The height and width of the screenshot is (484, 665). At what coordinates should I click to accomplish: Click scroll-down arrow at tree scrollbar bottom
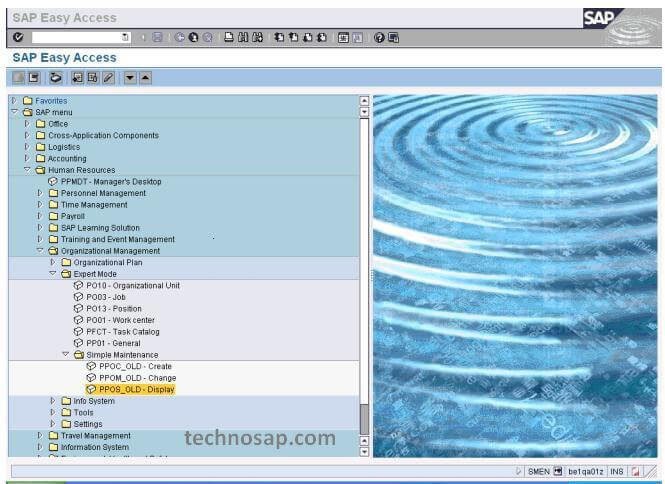364,452
